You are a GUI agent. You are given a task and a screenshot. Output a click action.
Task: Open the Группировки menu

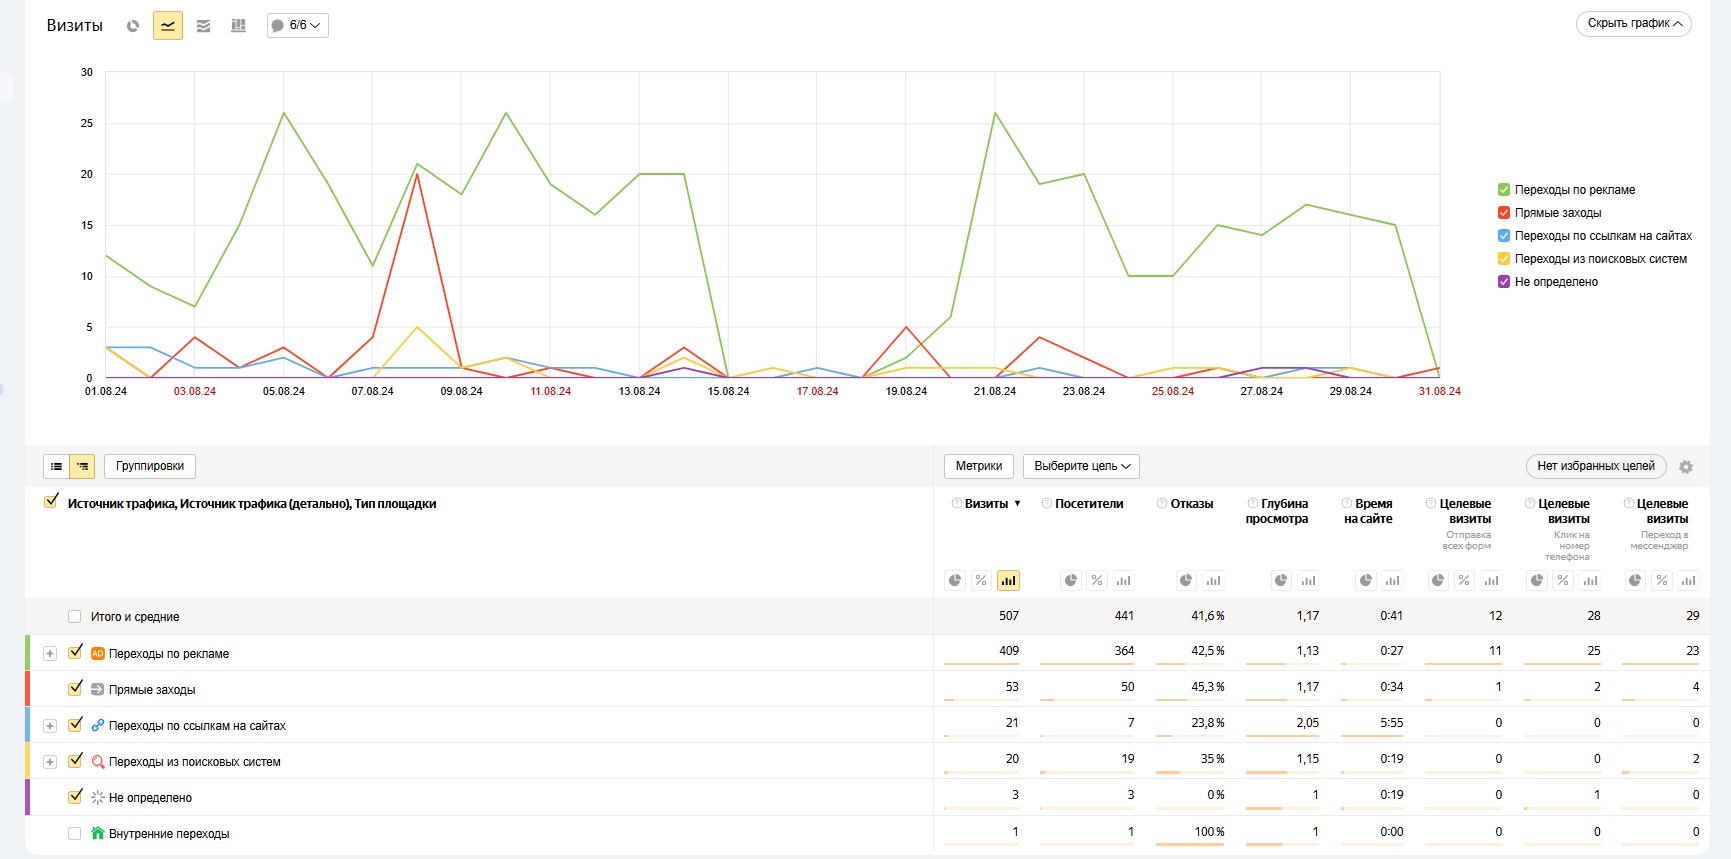(x=150, y=466)
